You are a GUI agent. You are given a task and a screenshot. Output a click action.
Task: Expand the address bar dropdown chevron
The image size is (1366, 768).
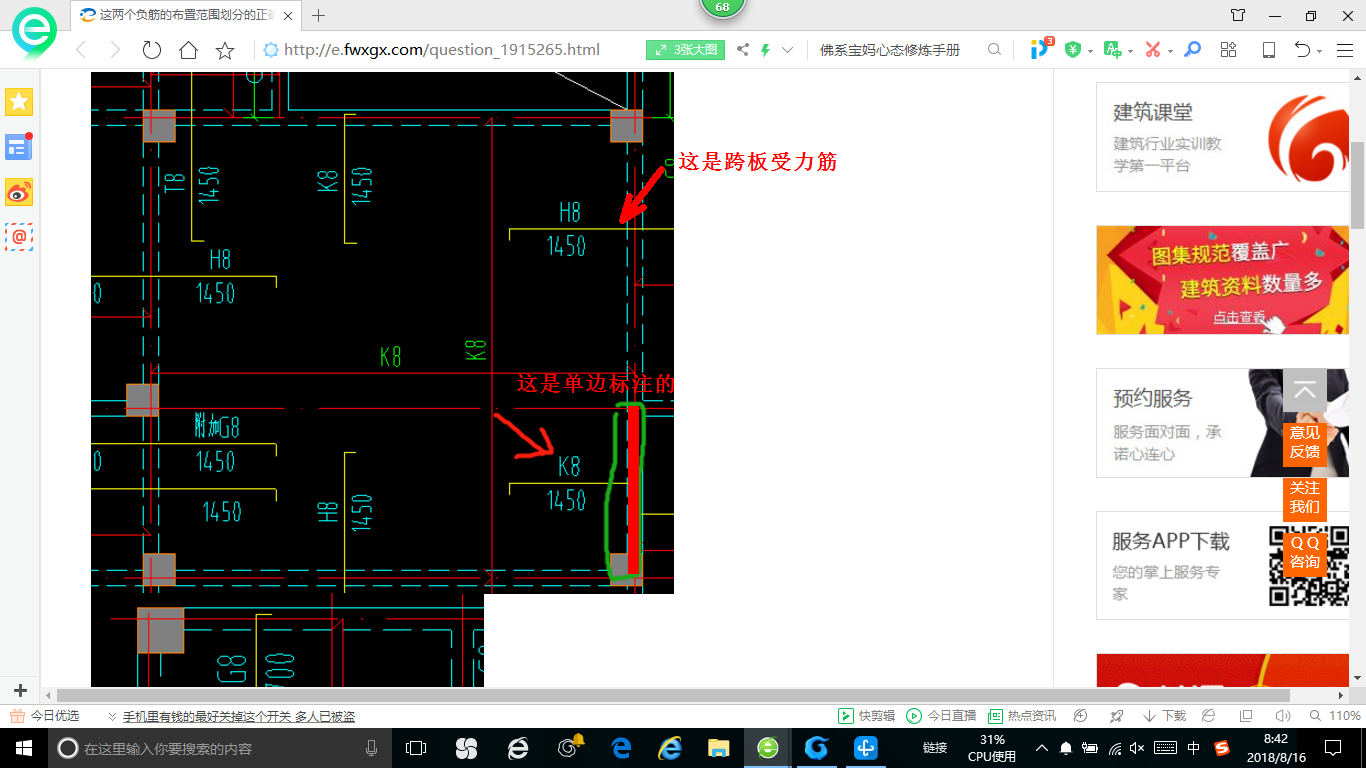tap(787, 49)
